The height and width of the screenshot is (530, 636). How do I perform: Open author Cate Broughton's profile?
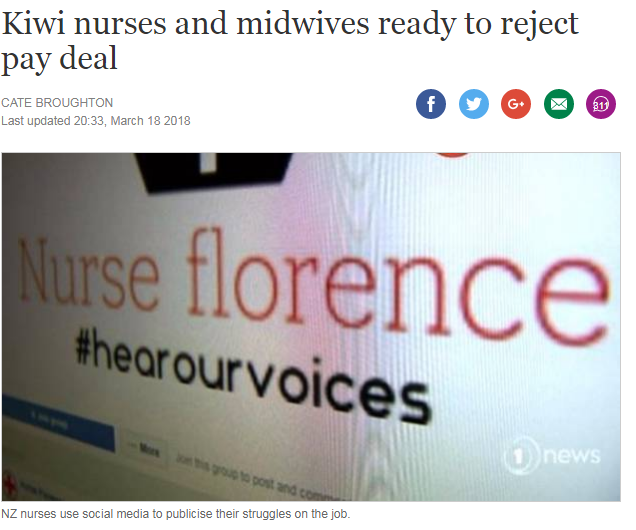(x=57, y=103)
